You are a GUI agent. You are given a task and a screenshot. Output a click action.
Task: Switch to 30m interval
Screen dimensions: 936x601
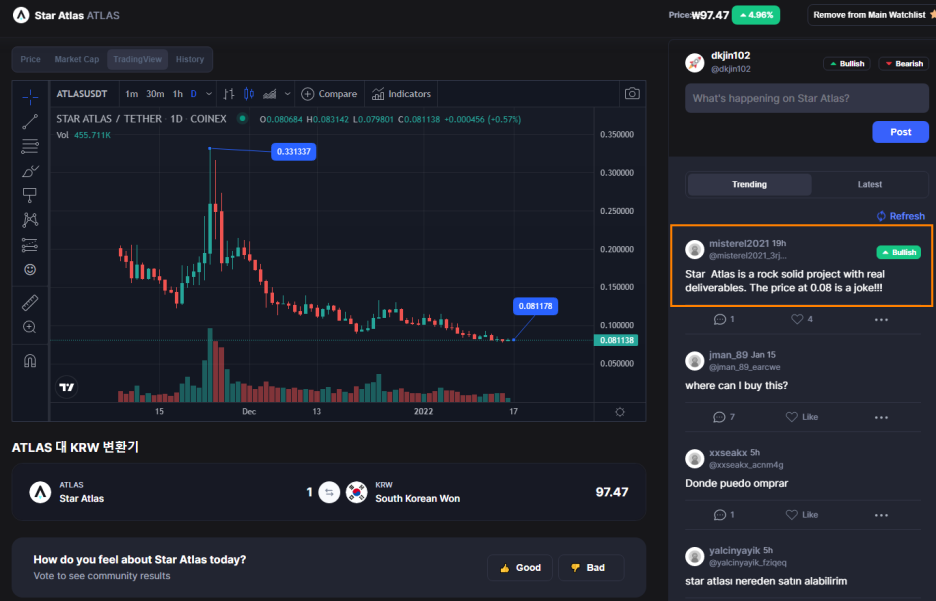[155, 94]
